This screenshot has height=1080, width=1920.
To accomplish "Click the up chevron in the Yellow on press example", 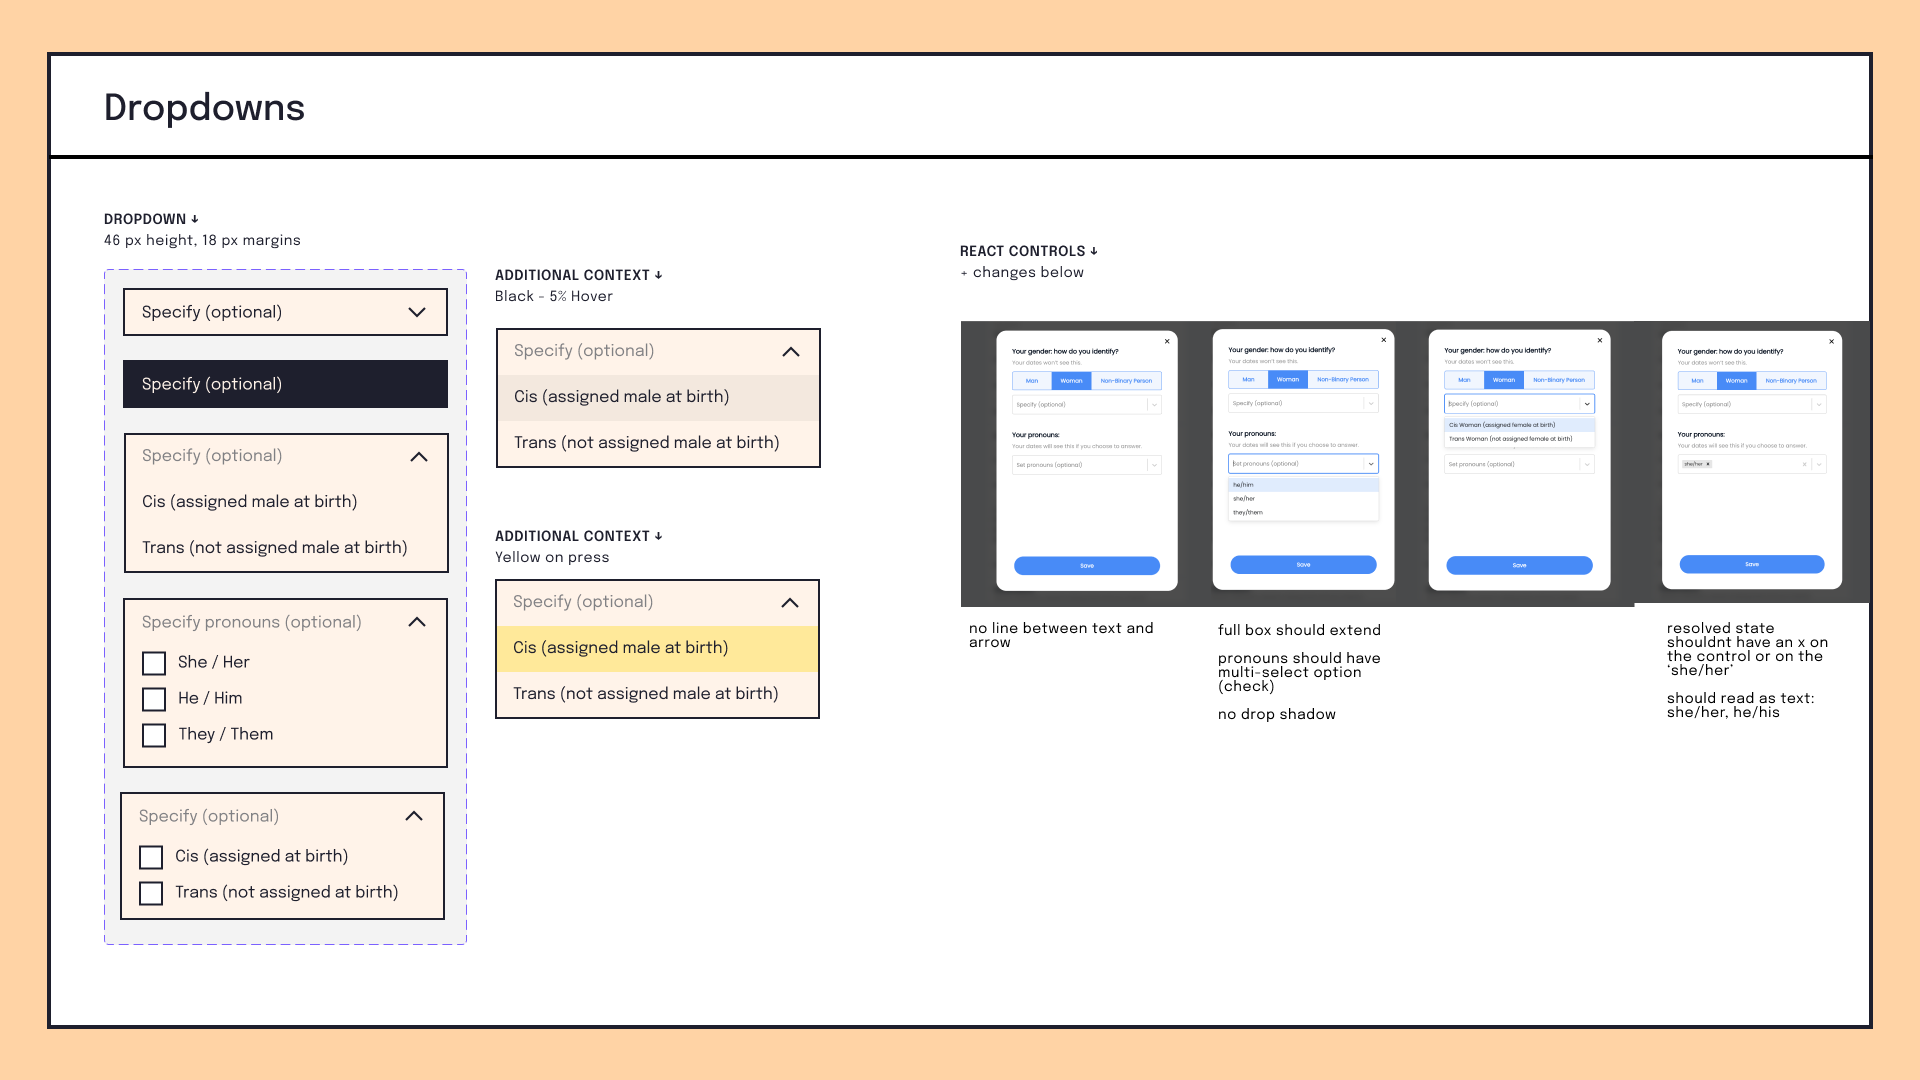I will tap(790, 602).
